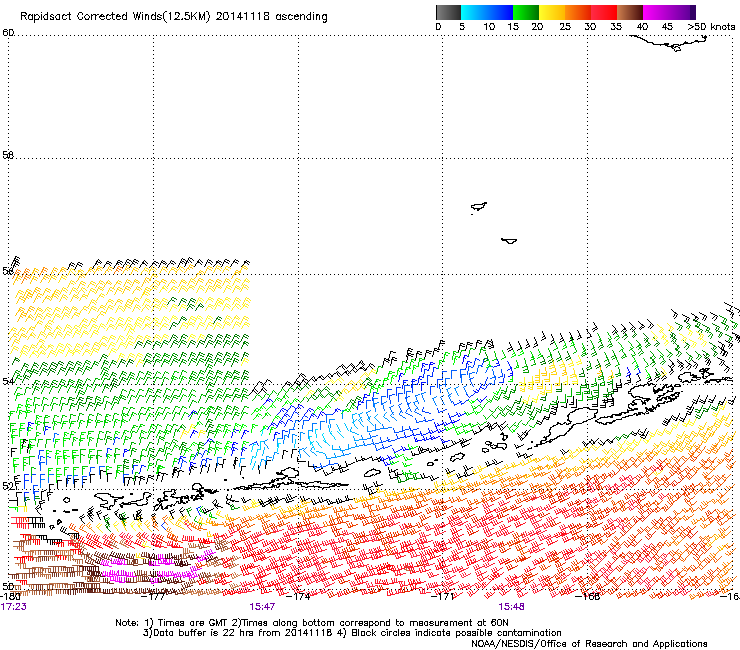Click the coastline outline at the top right
Viewport: 740px width, 650px height.
tap(668, 43)
